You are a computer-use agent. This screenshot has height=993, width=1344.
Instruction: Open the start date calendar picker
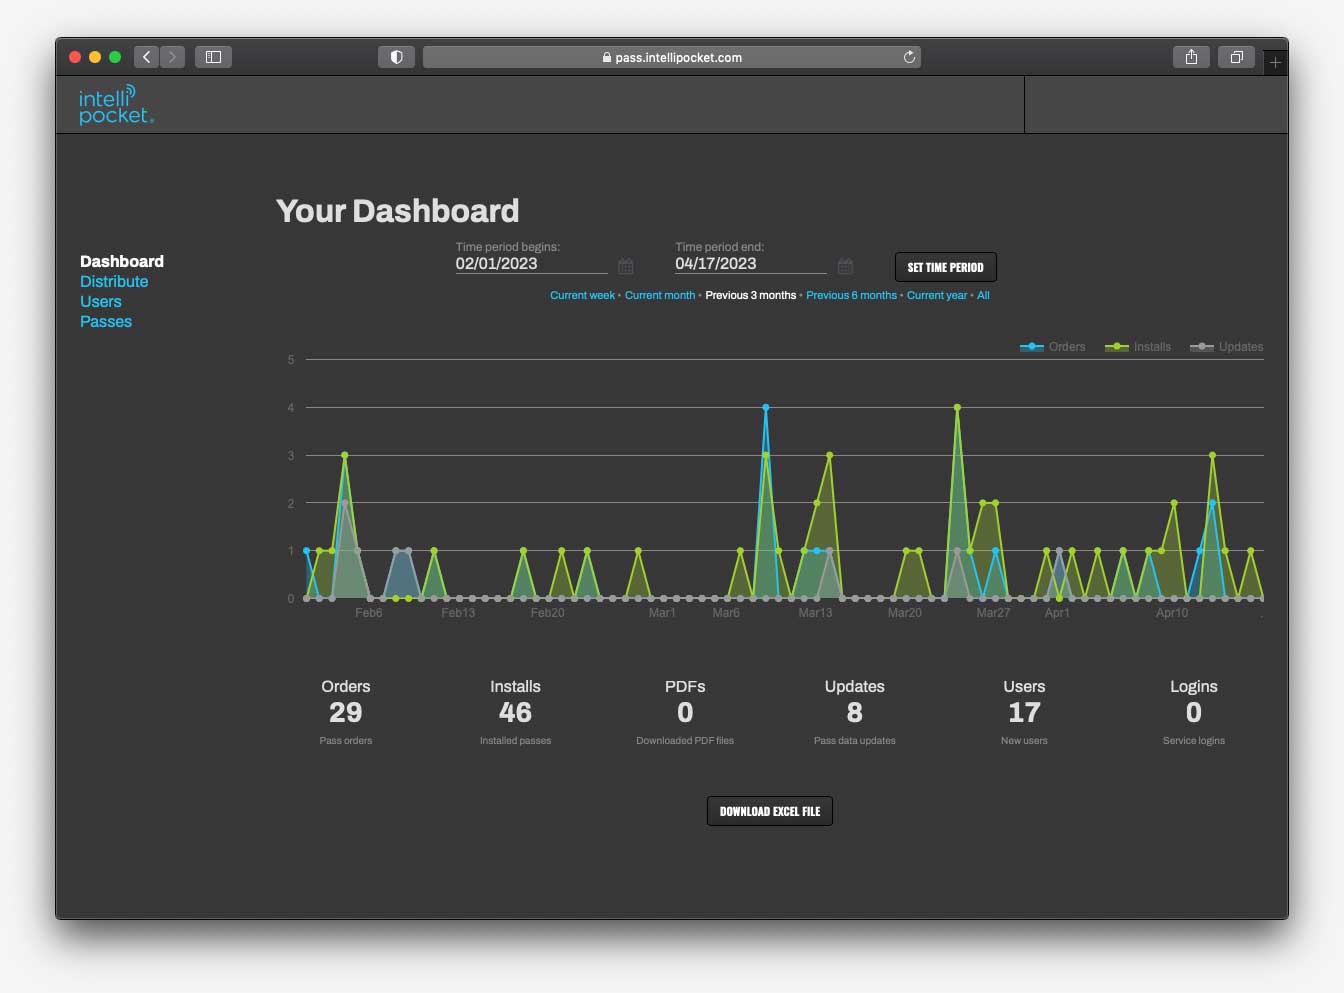pyautogui.click(x=625, y=266)
